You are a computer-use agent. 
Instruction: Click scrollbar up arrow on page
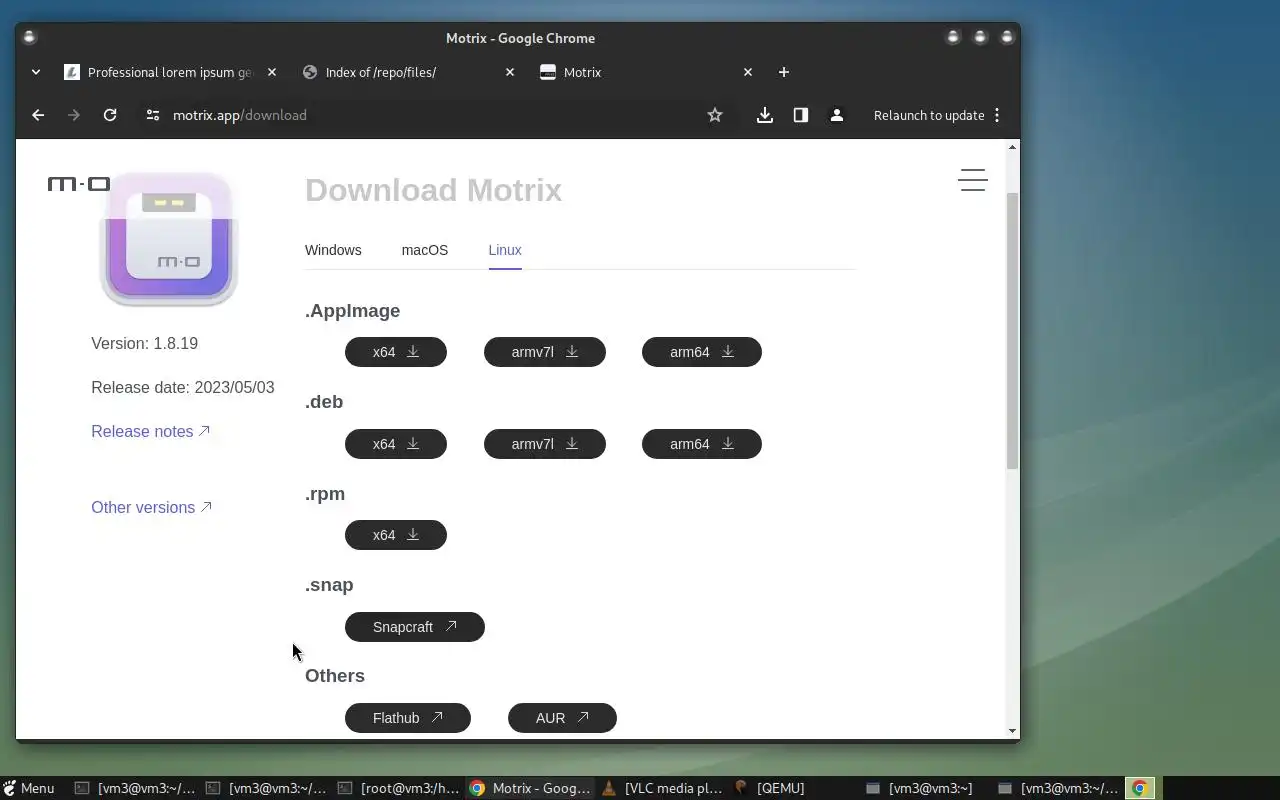click(1012, 147)
